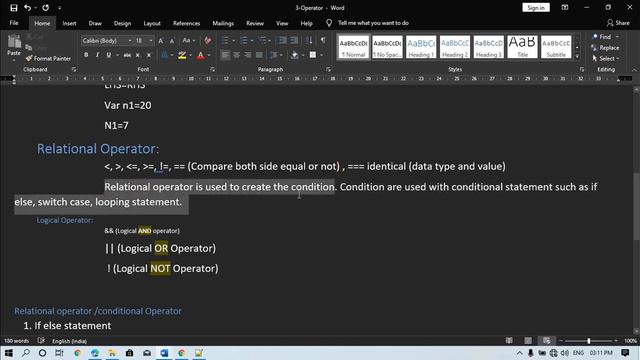This screenshot has height=360, width=640.
Task: Apply the red font color A
Action: coord(200,55)
